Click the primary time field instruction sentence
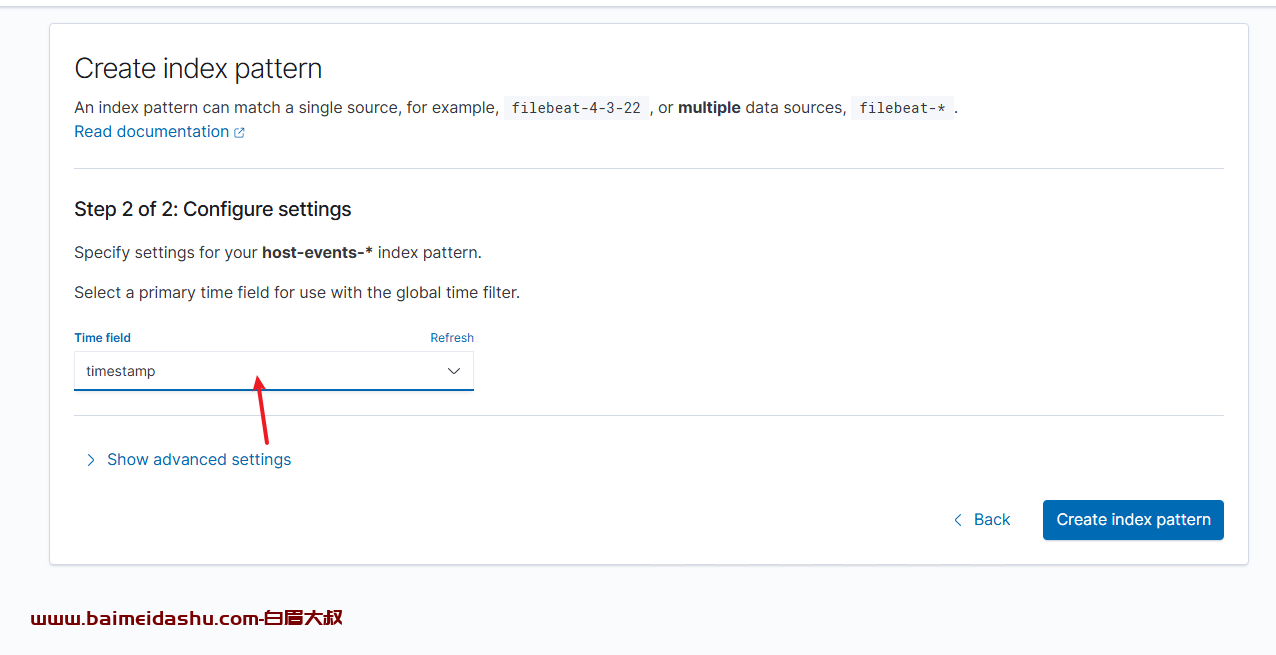1276x655 pixels. (297, 293)
